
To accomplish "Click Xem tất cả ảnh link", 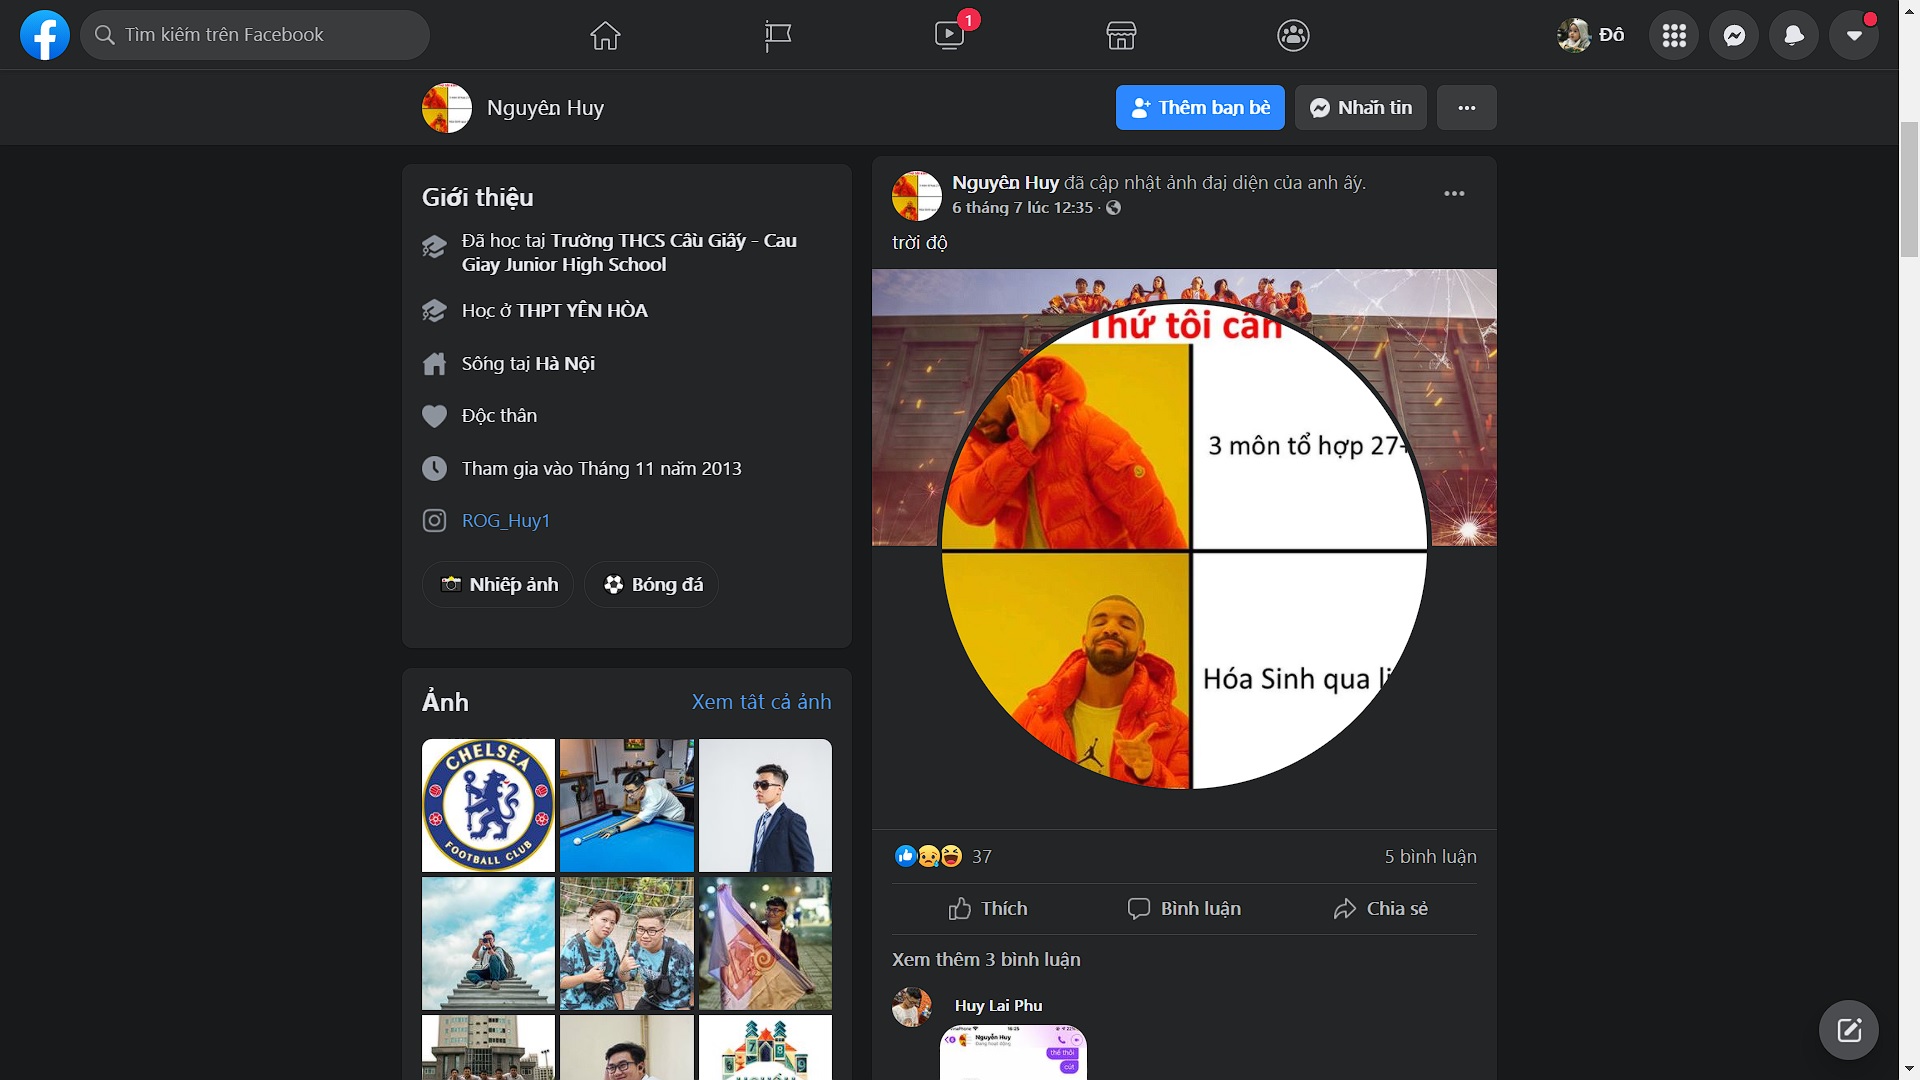I will pos(761,701).
